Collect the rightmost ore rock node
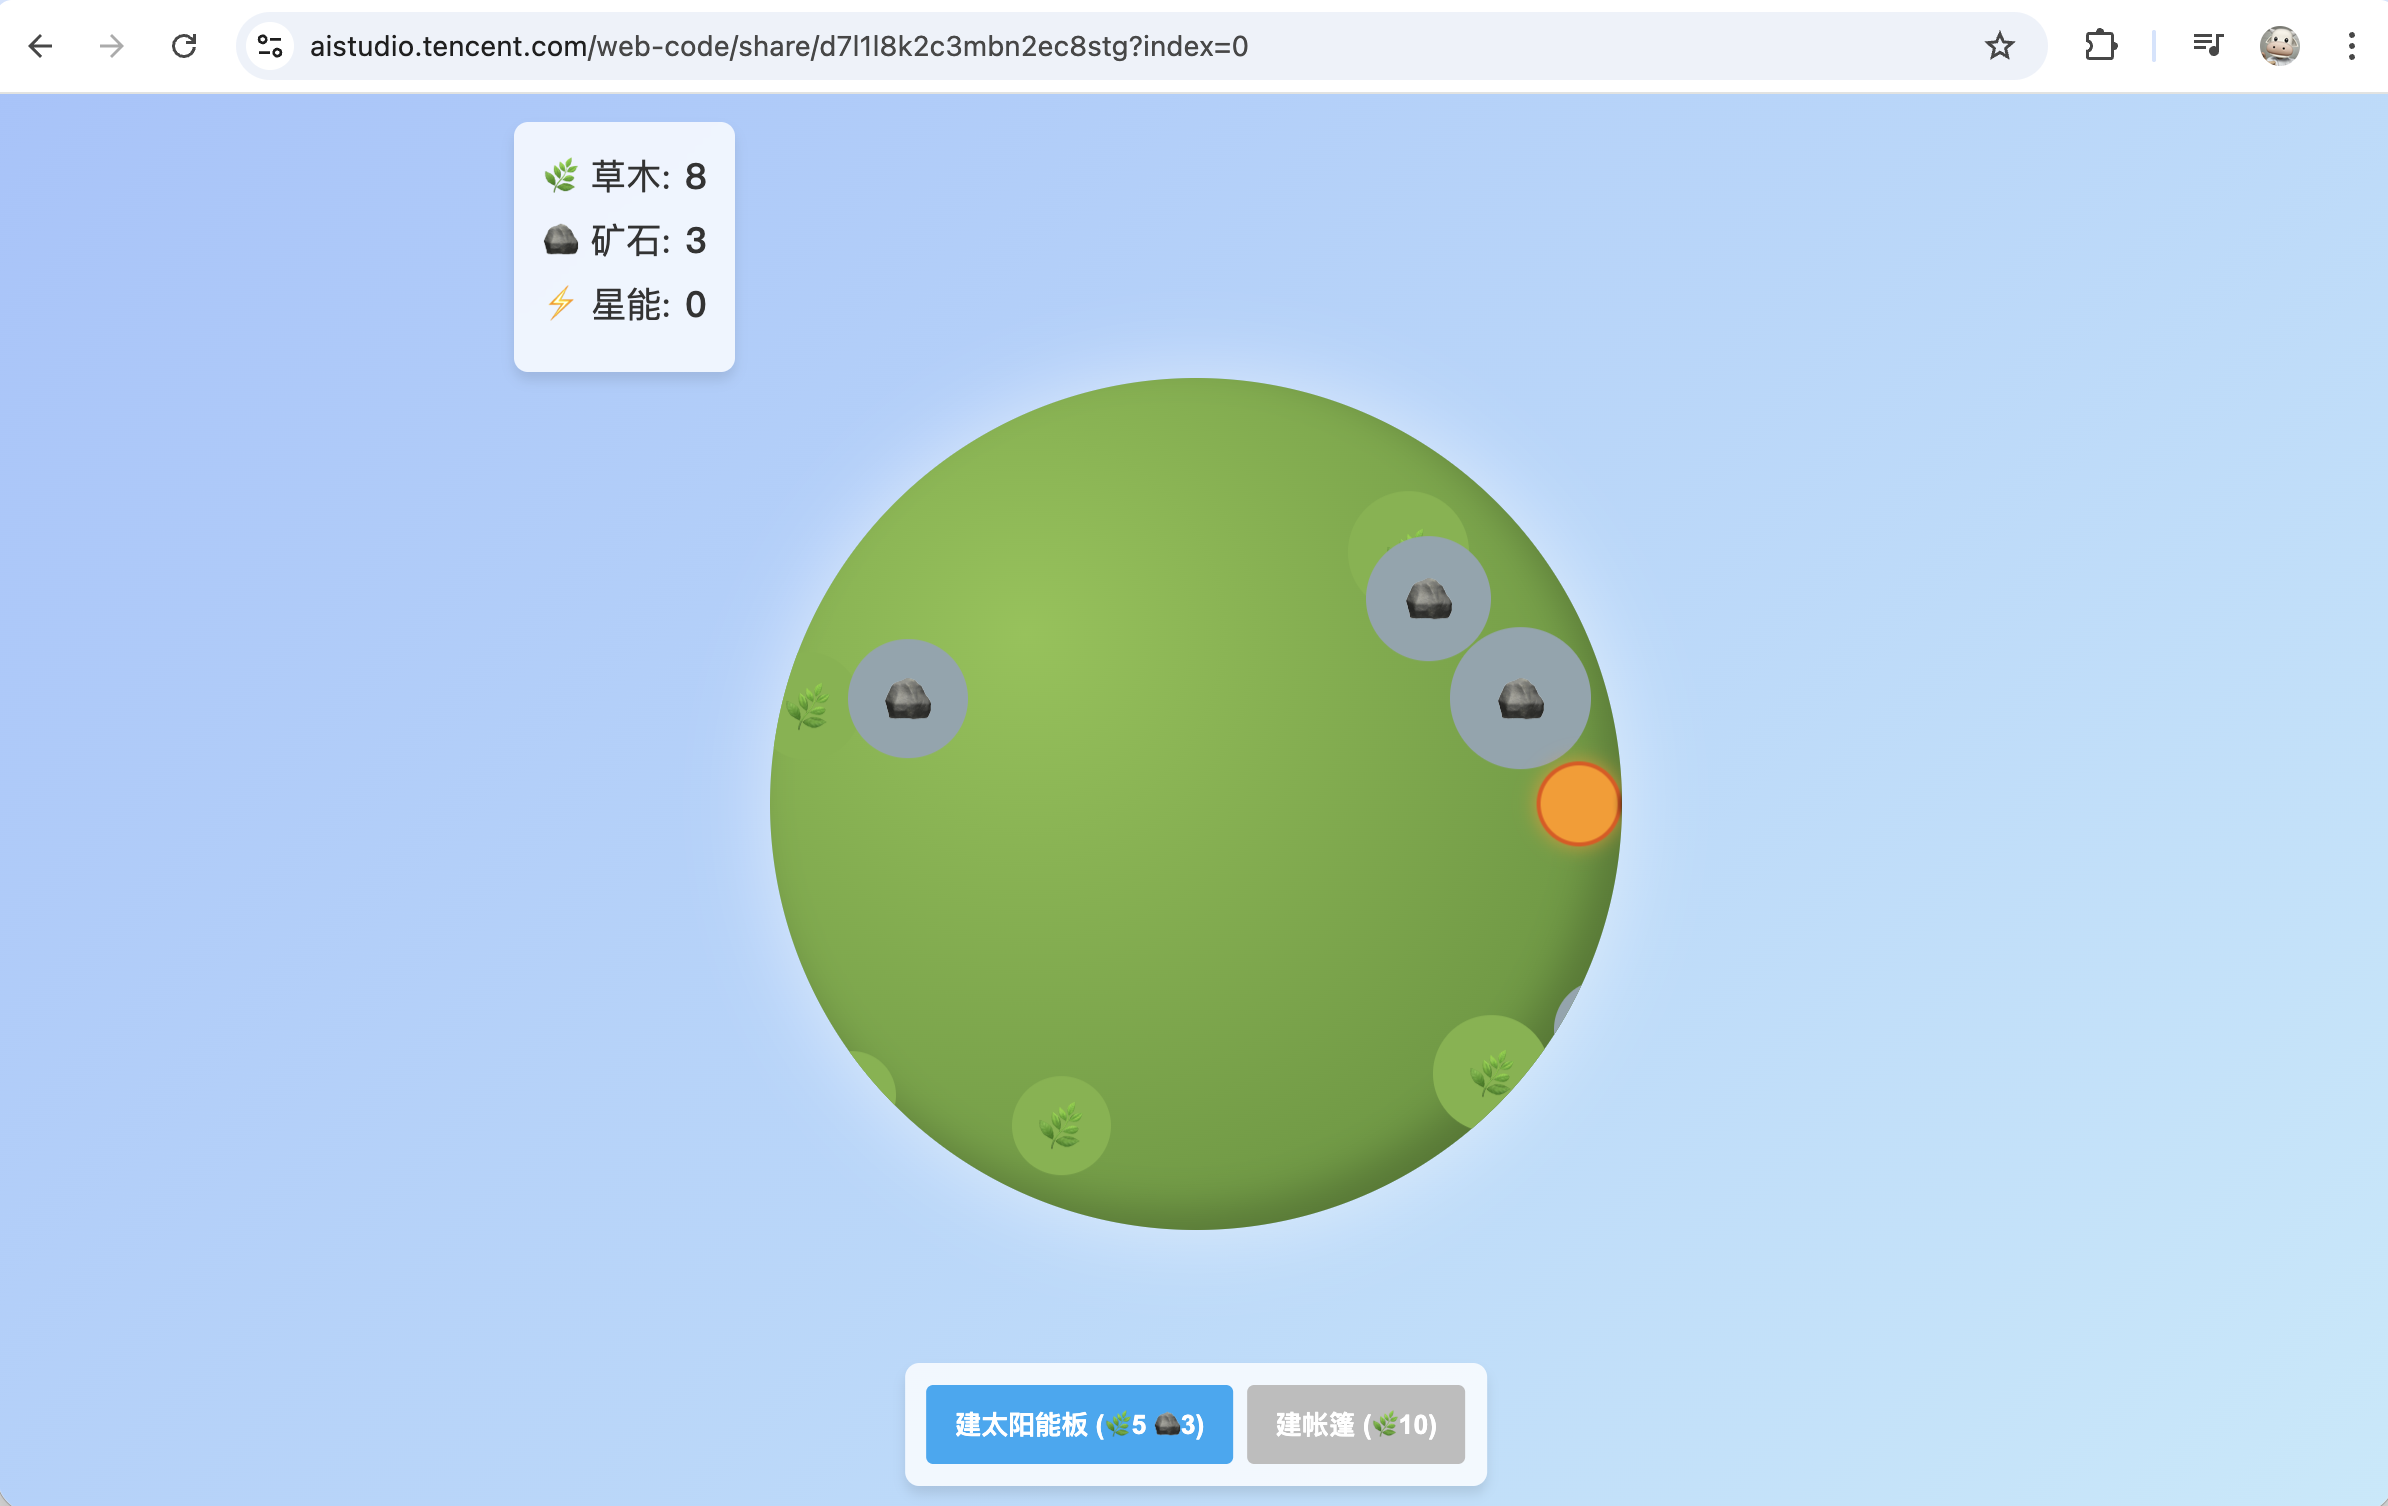Screen dimensions: 2388x1506 [x=1519, y=698]
